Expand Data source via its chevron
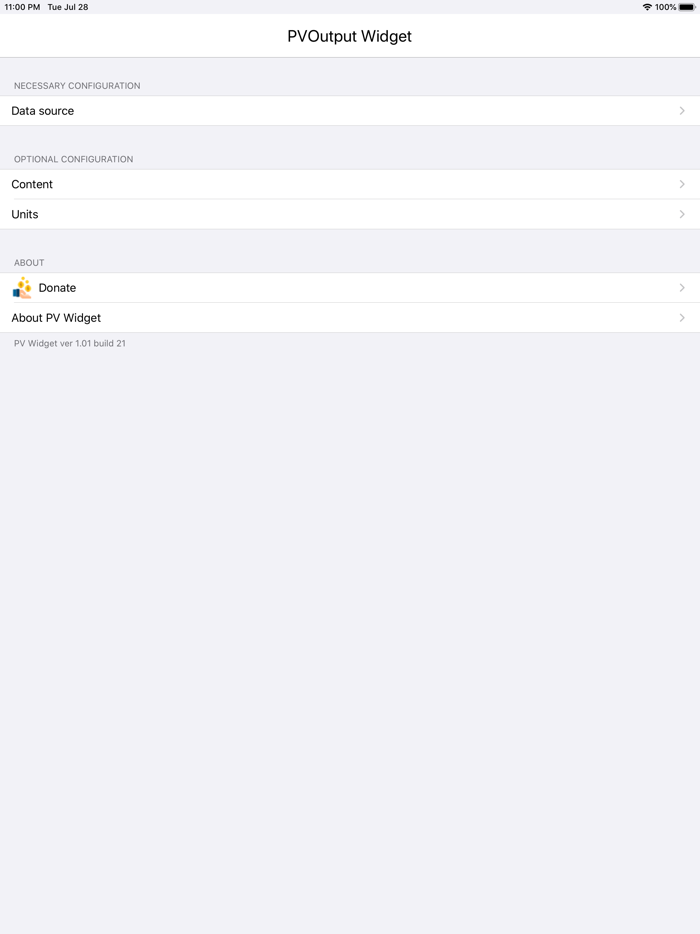Viewport: 700px width, 934px height. (x=684, y=110)
